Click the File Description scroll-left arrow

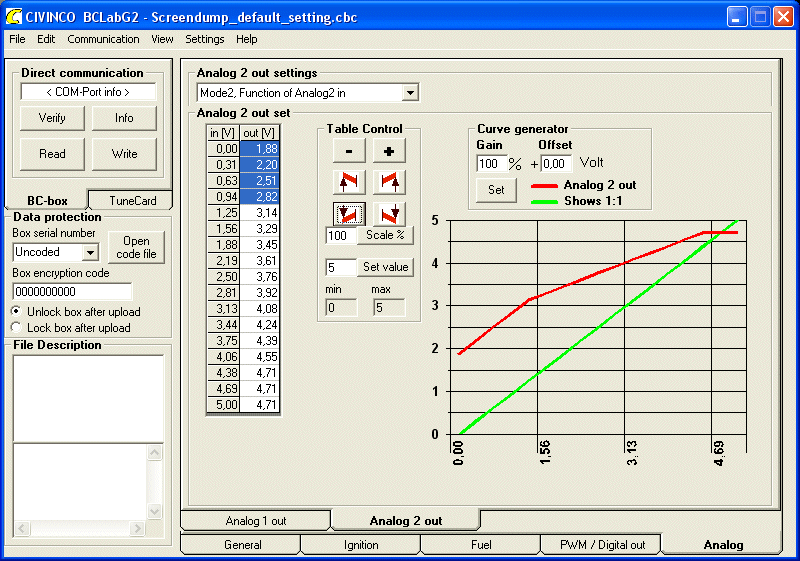coord(21,528)
